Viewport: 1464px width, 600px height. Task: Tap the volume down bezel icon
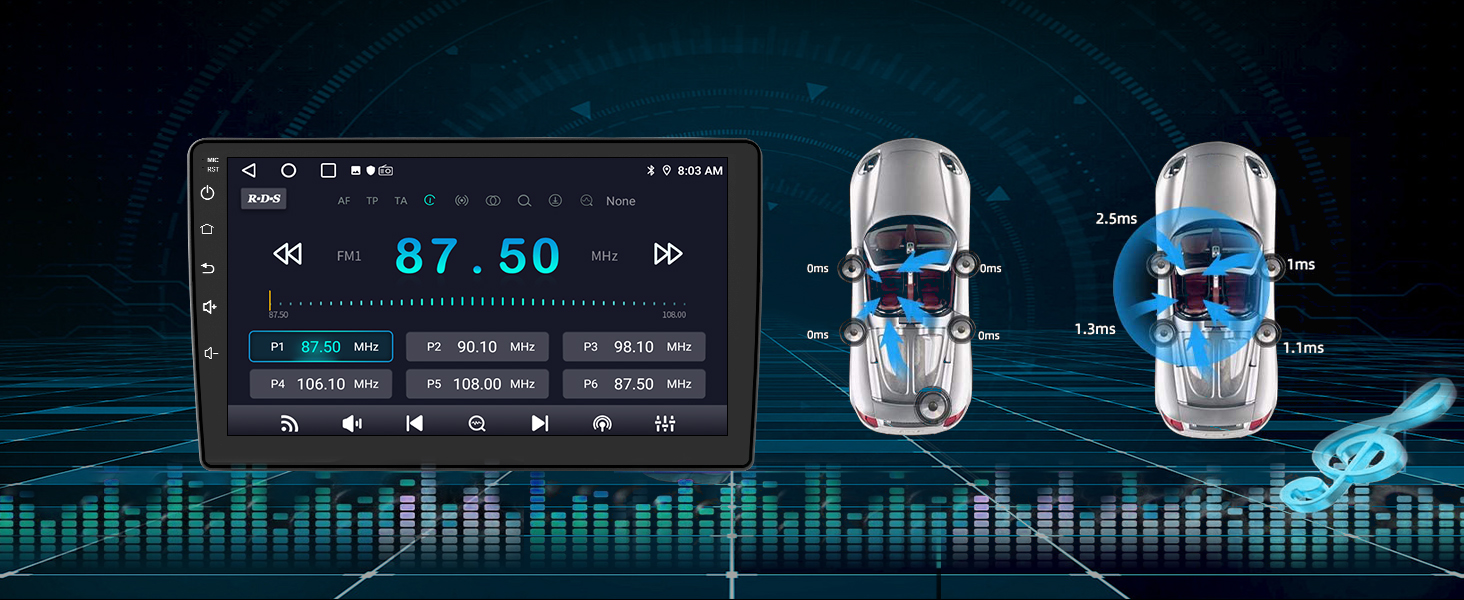pos(209,353)
